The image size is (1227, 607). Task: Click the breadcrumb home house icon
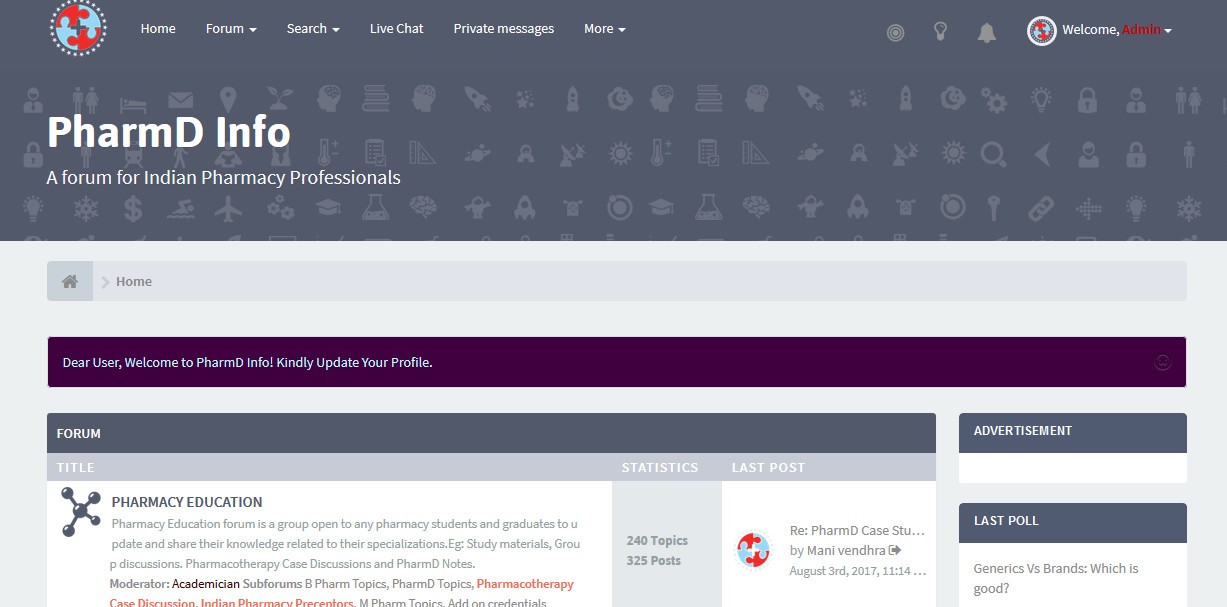pyautogui.click(x=70, y=281)
